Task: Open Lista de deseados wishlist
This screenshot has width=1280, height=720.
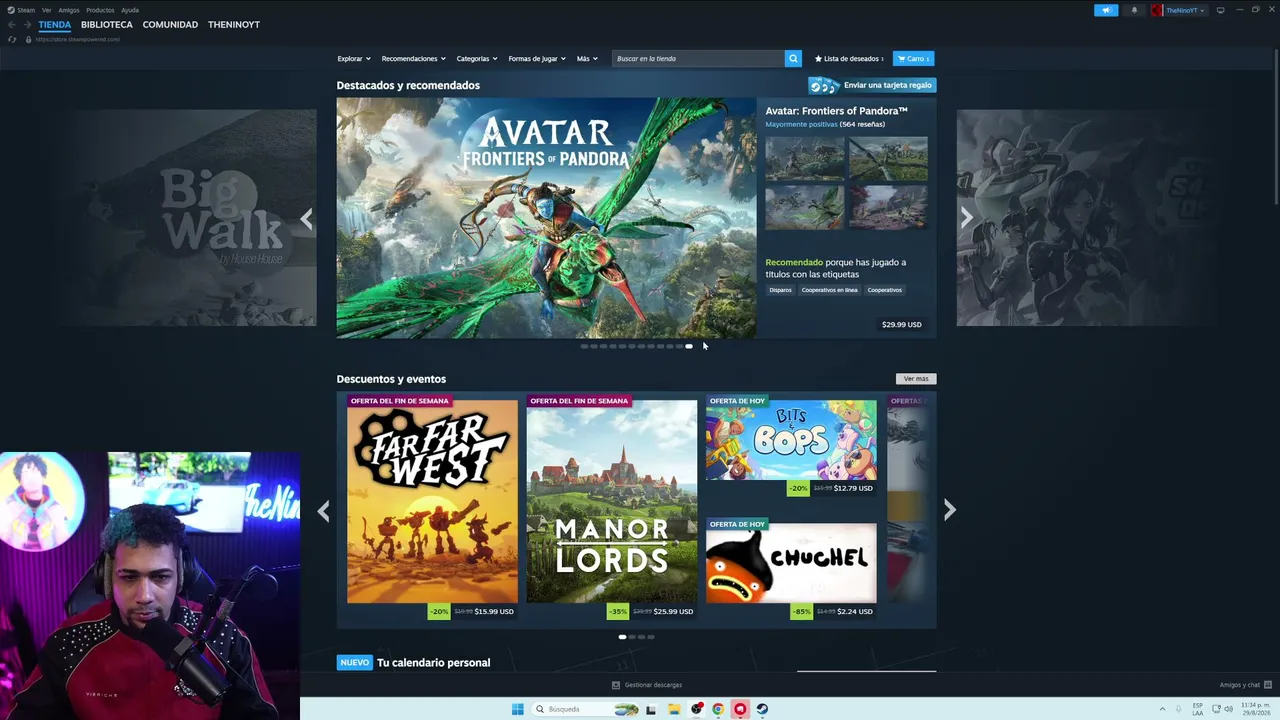Action: [x=849, y=59]
